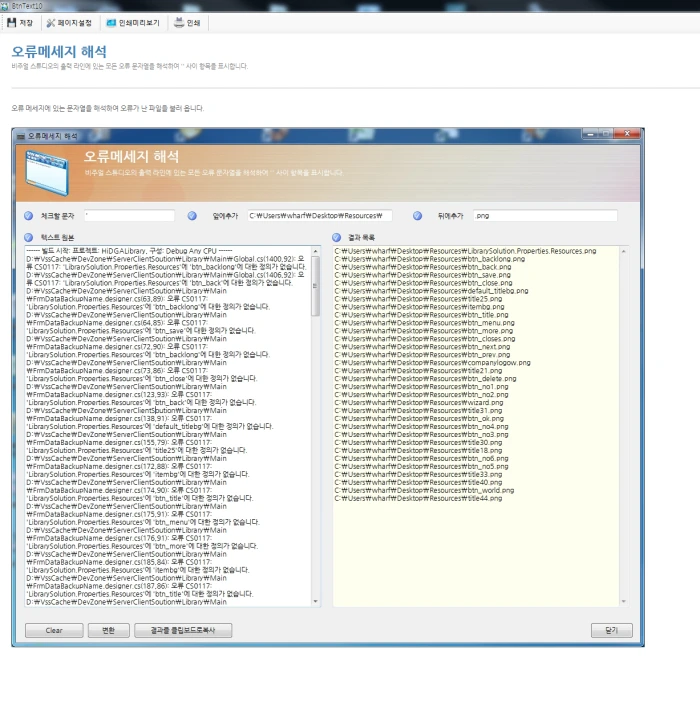
Task: Click result line btn_ok.png
Action: point(419,419)
